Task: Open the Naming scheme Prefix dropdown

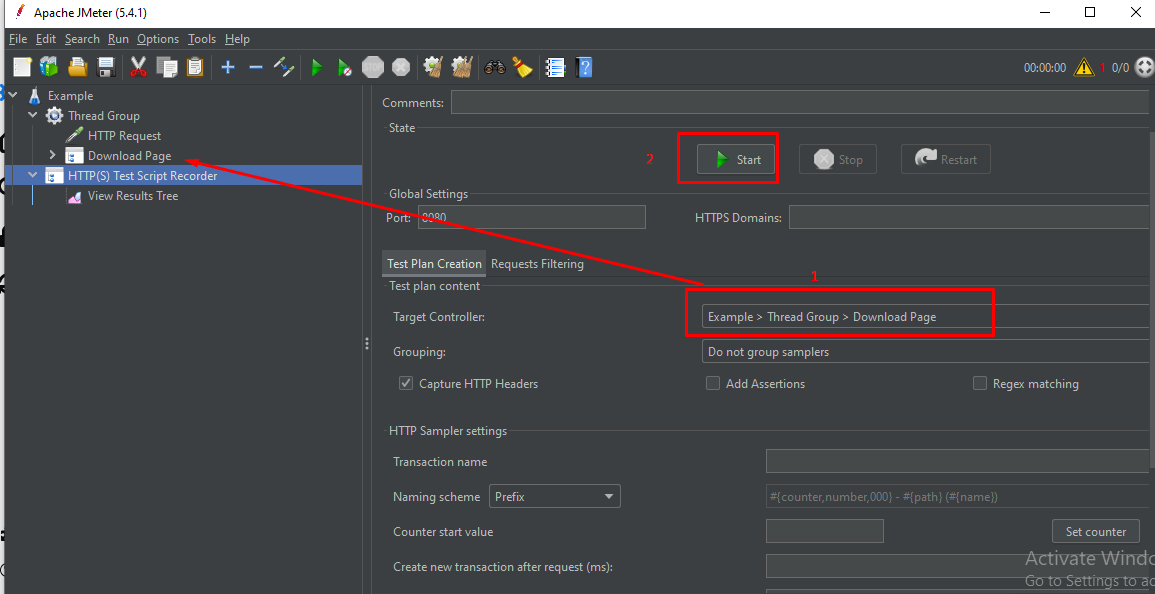Action: click(555, 497)
